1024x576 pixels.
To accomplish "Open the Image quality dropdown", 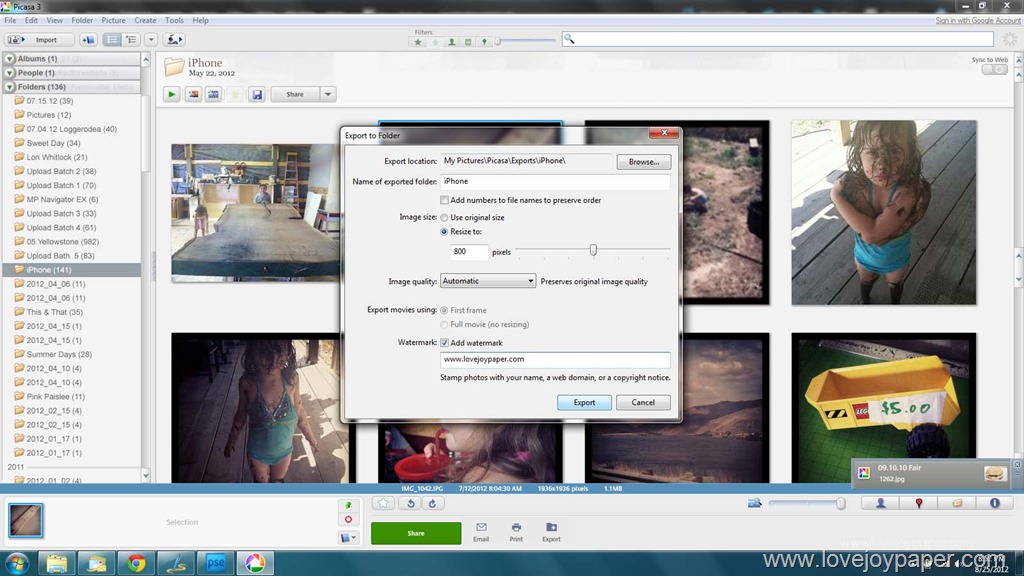I will [488, 281].
